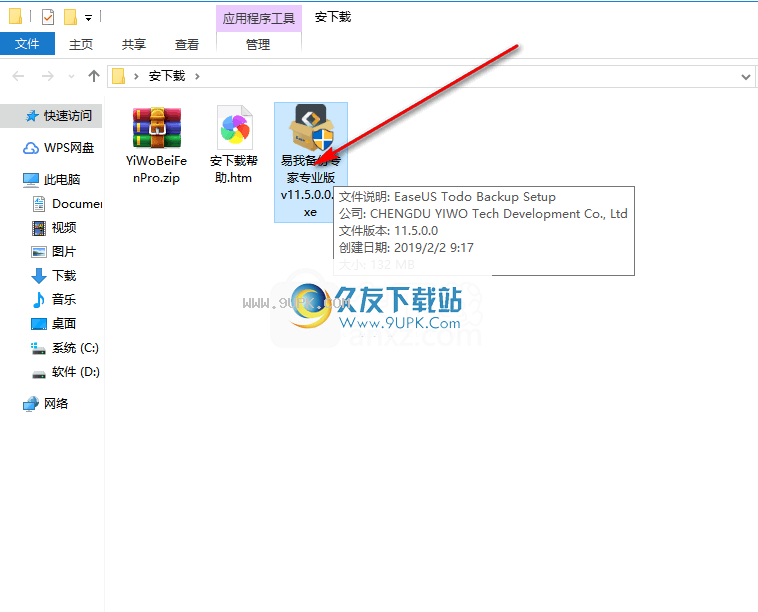
Task: Click the 软件 (D:) drive icon
Action: pos(39,374)
